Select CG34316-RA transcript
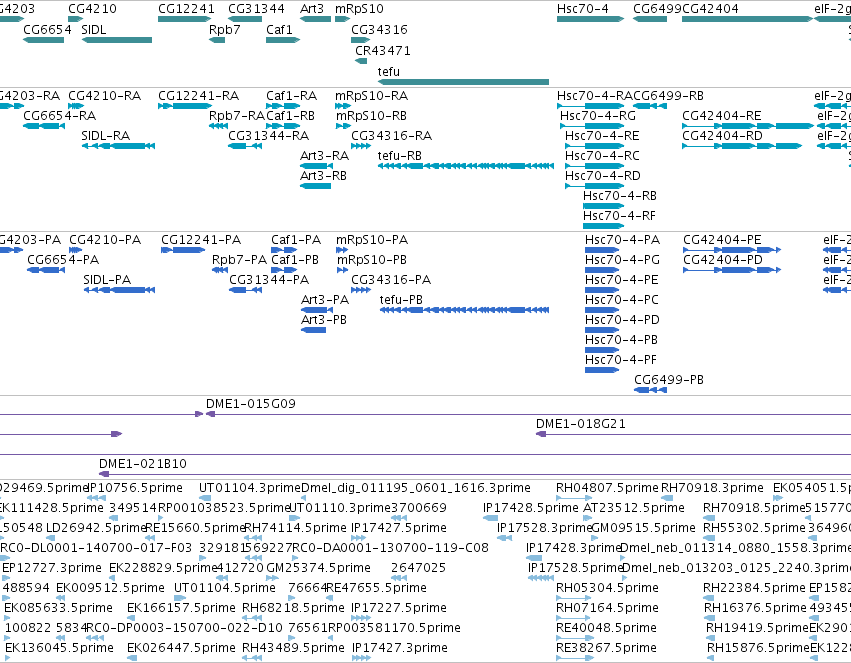 click(x=361, y=145)
